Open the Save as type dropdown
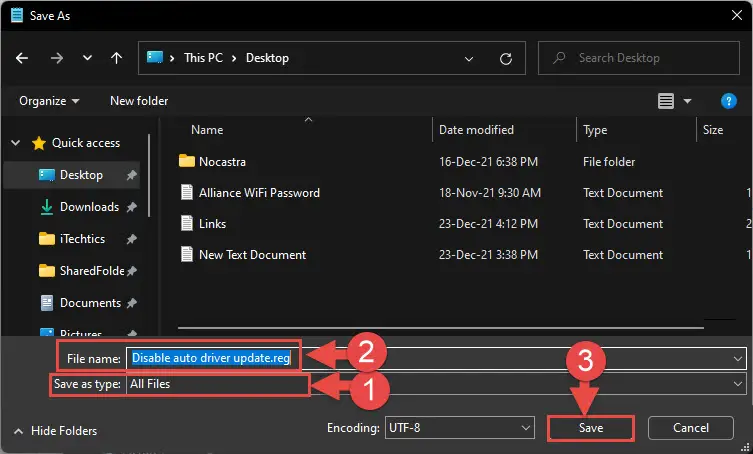 click(436, 384)
